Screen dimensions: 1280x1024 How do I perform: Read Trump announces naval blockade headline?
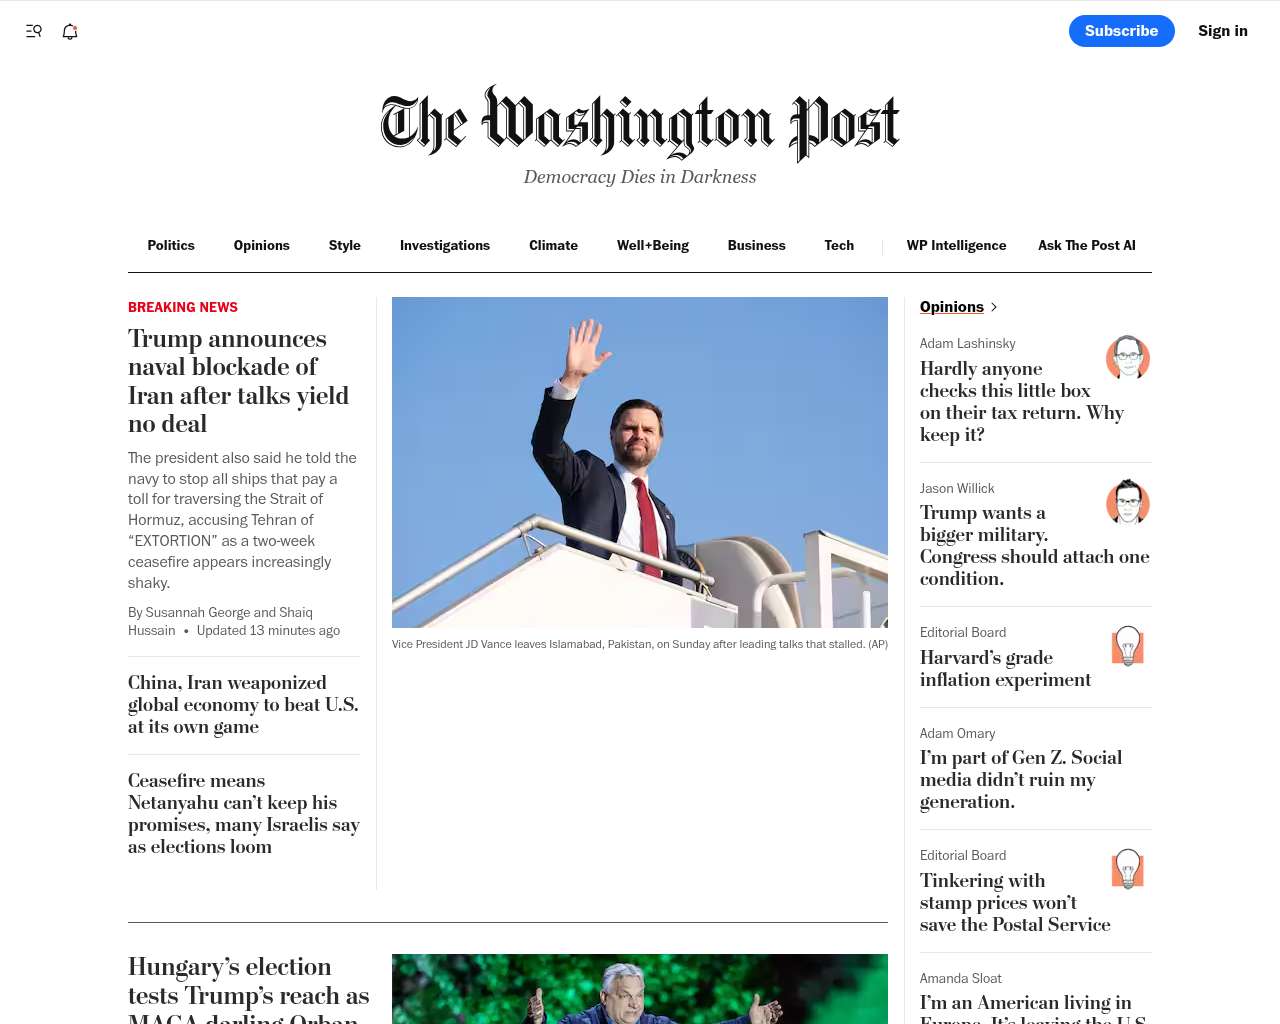[239, 381]
